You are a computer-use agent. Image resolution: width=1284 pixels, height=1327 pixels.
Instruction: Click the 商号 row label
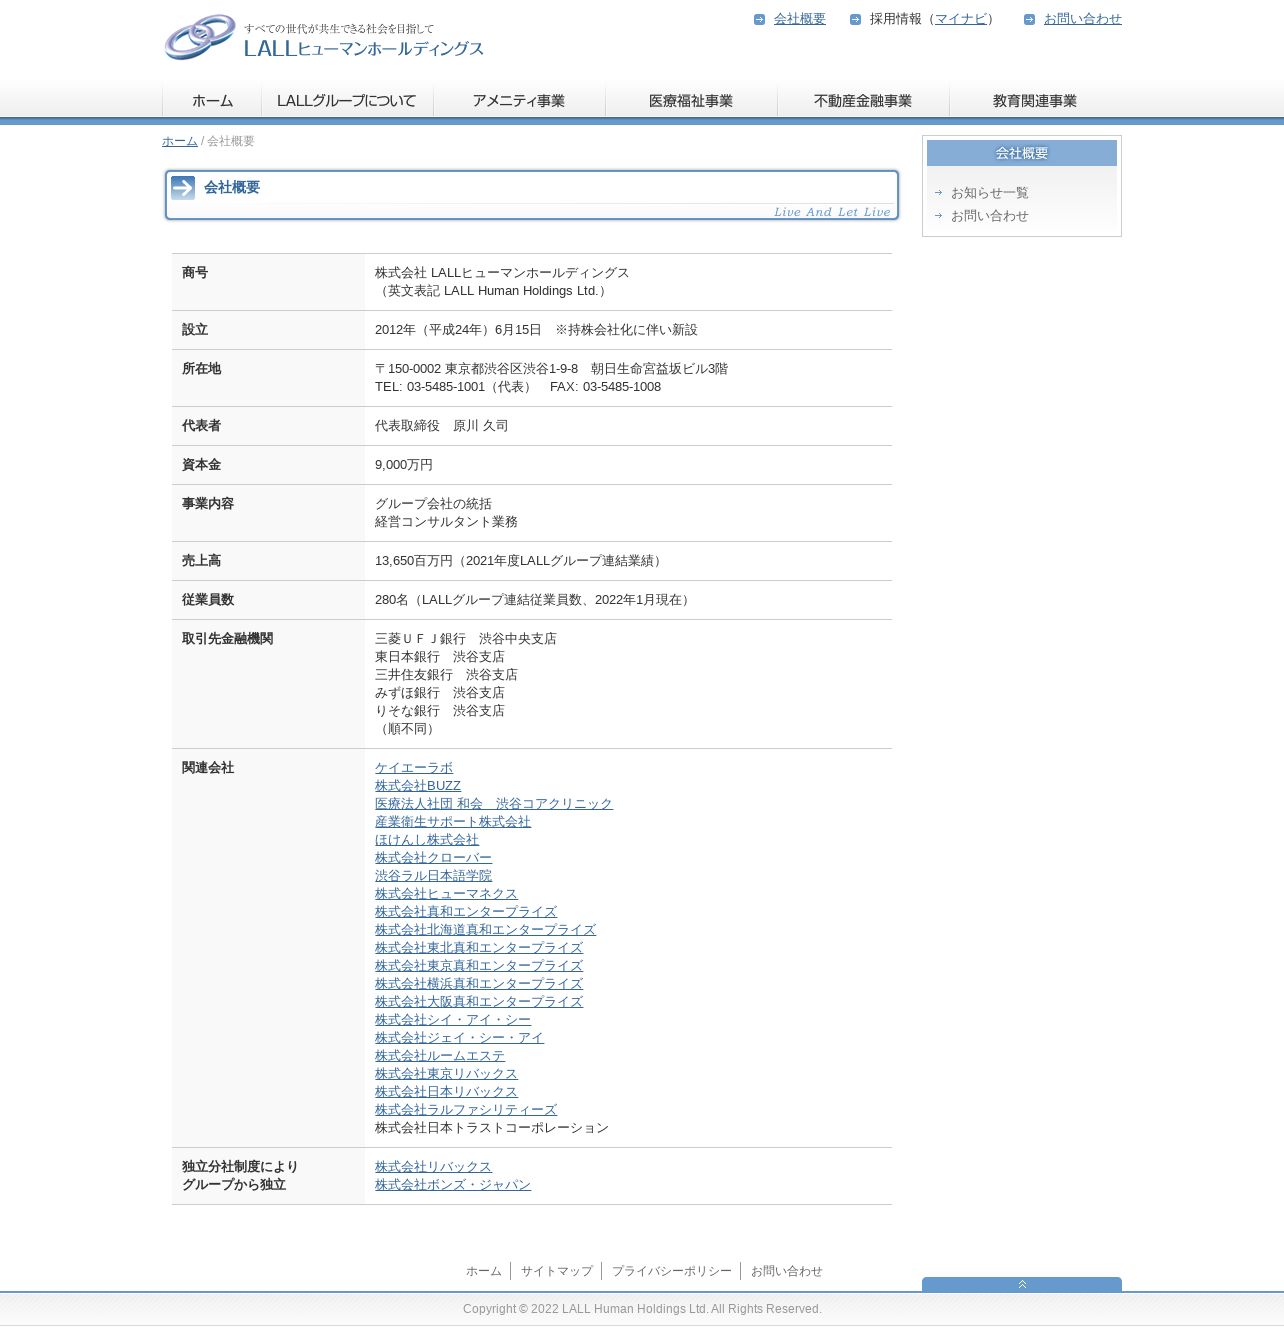195,273
